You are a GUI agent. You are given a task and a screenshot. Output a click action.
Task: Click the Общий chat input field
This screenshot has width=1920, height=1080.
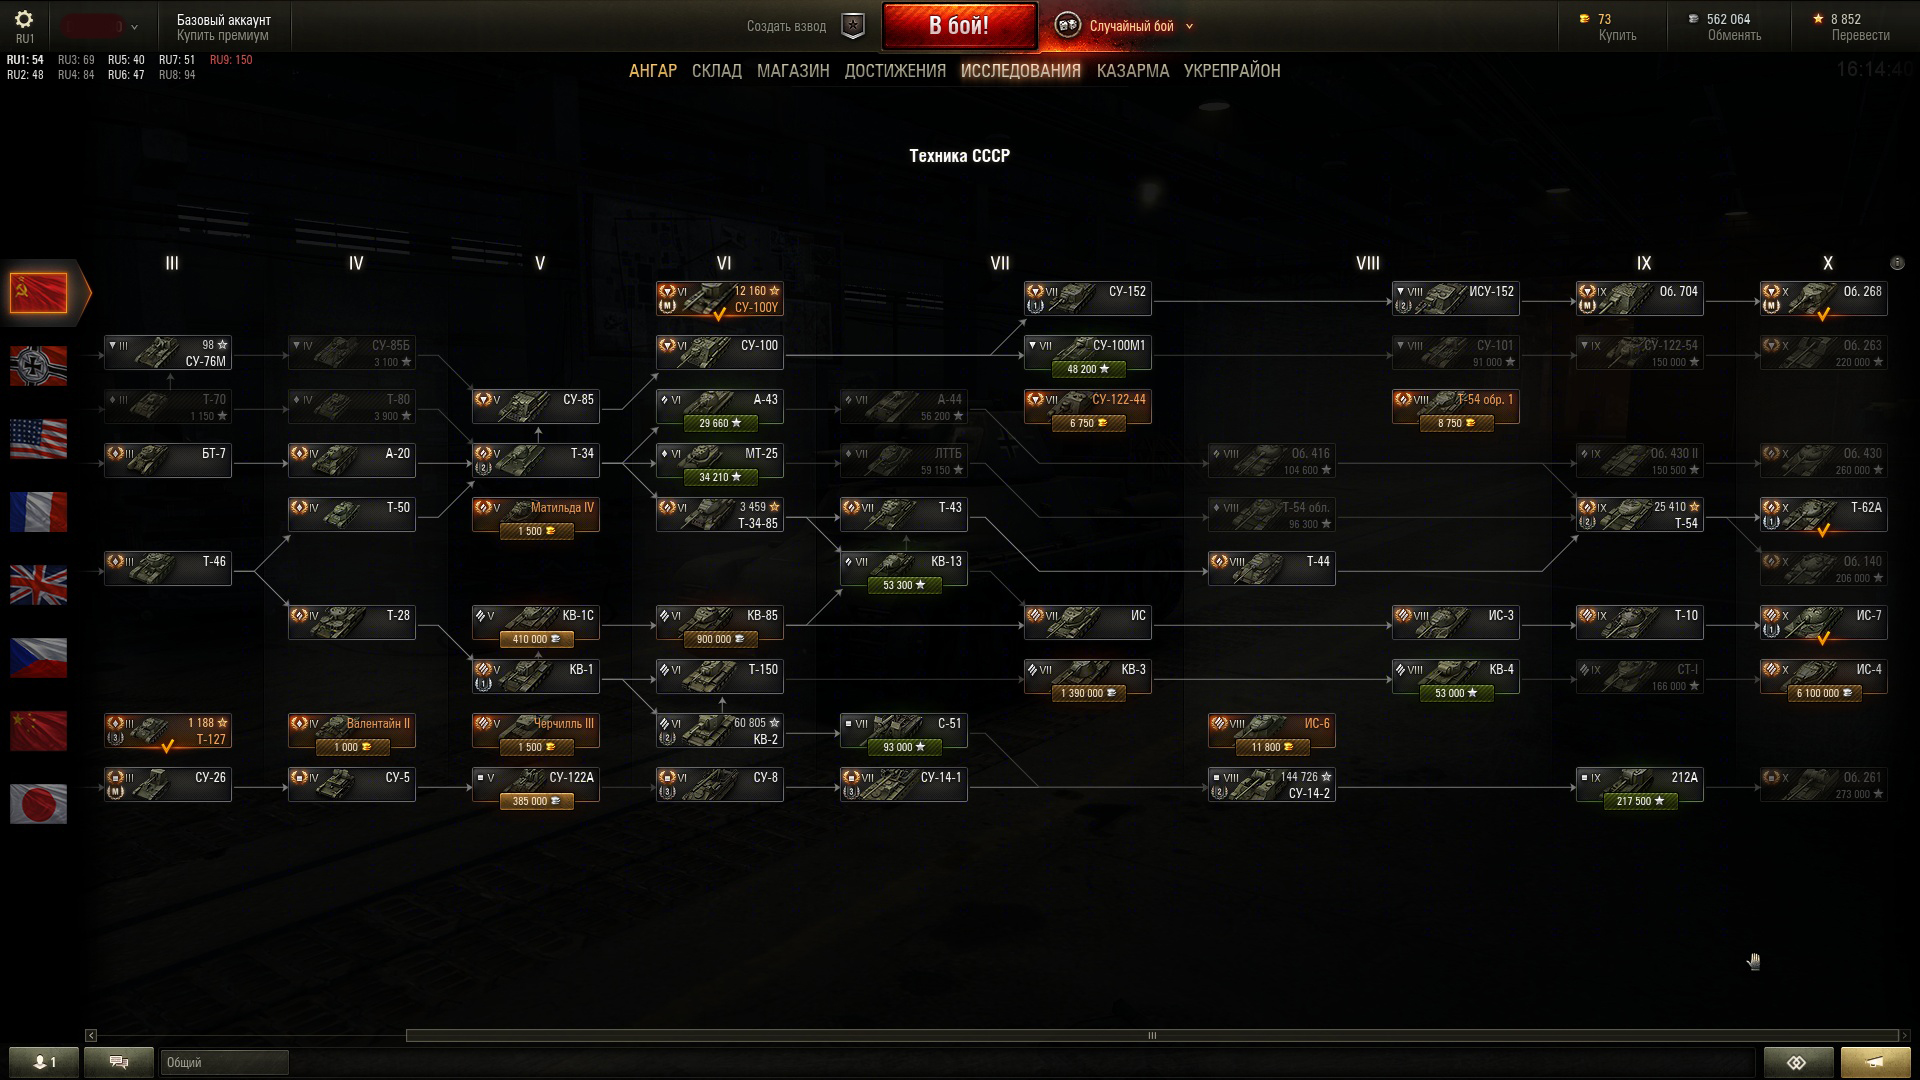[x=224, y=1062]
